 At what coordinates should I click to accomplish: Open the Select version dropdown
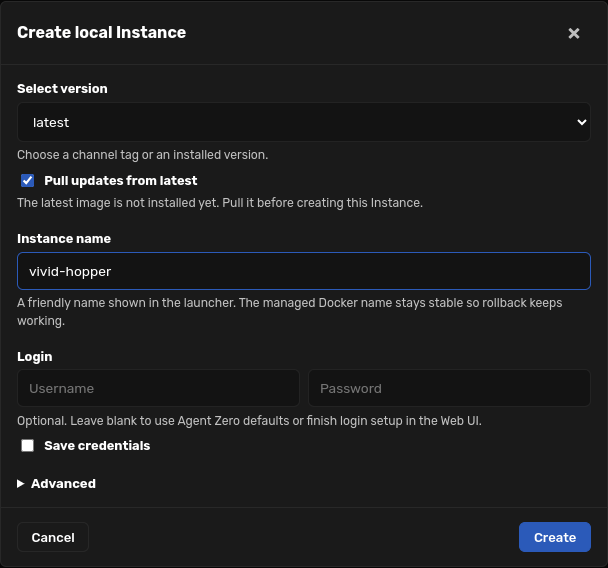click(304, 122)
